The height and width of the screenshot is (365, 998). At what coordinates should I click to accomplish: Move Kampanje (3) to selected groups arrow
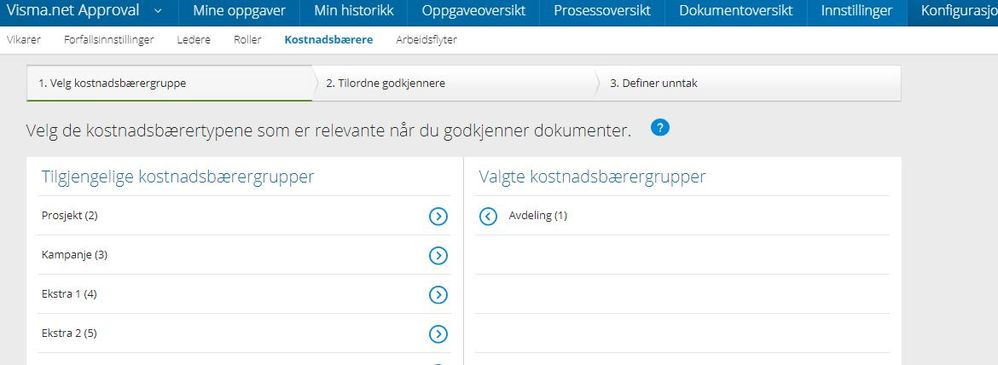click(438, 256)
